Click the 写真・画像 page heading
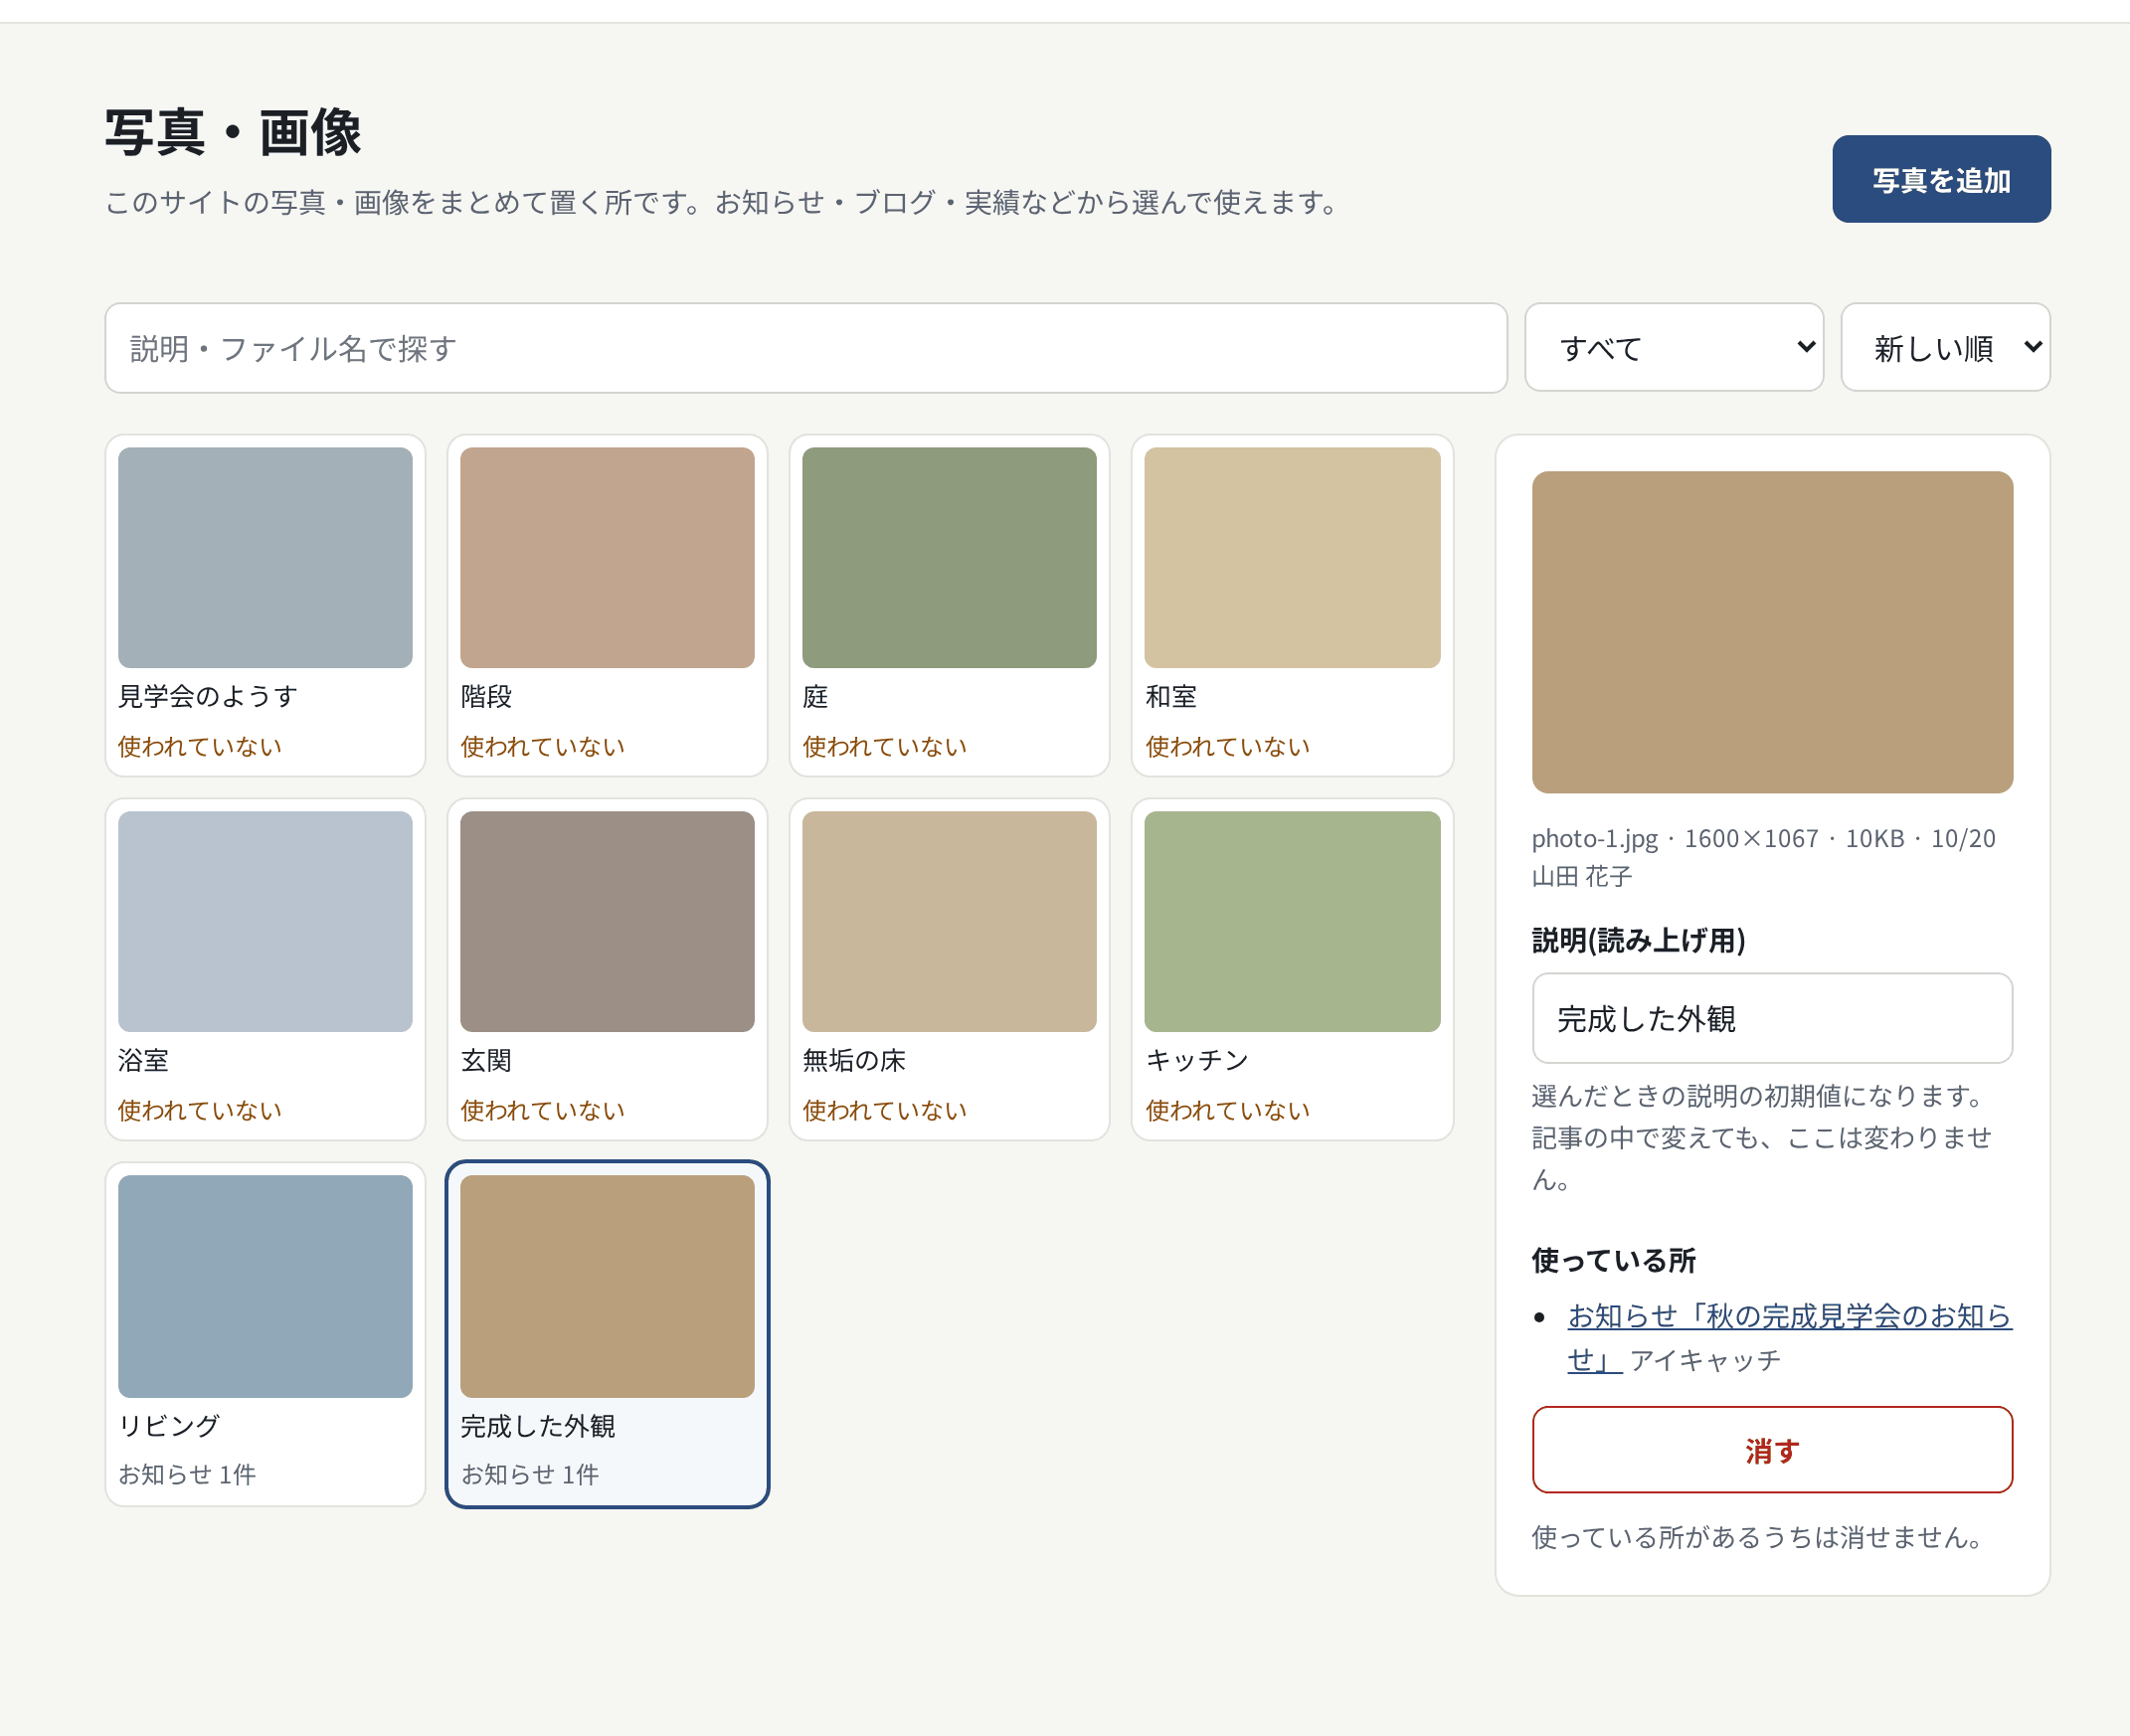 [x=233, y=133]
